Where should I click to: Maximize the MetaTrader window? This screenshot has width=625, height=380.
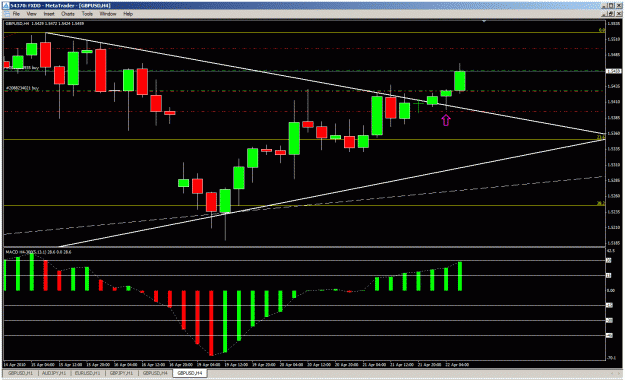click(611, 6)
